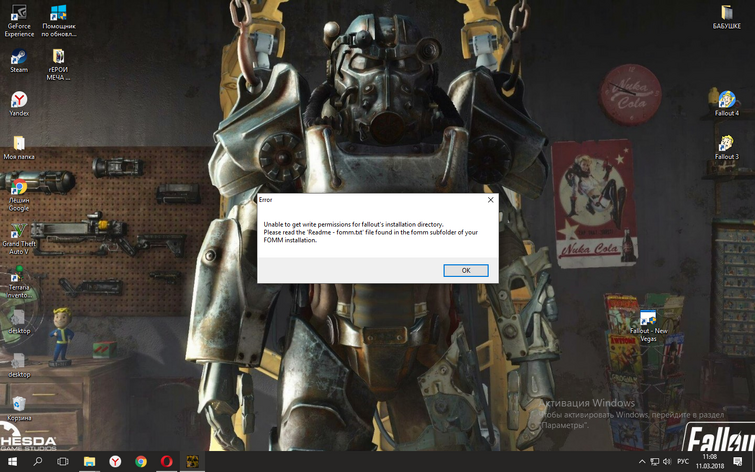This screenshot has height=472, width=755.
Task: Open GeForce Experience desktop icon
Action: tap(19, 21)
